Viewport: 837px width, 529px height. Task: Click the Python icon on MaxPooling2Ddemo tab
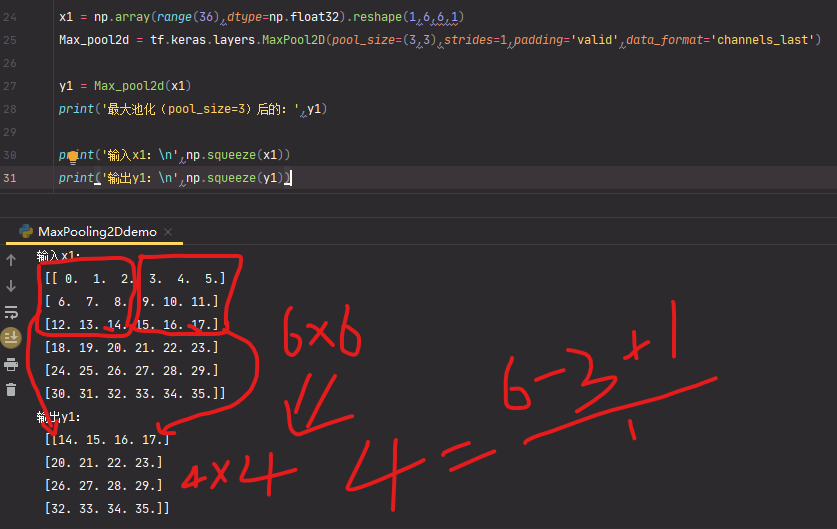tap(26, 231)
